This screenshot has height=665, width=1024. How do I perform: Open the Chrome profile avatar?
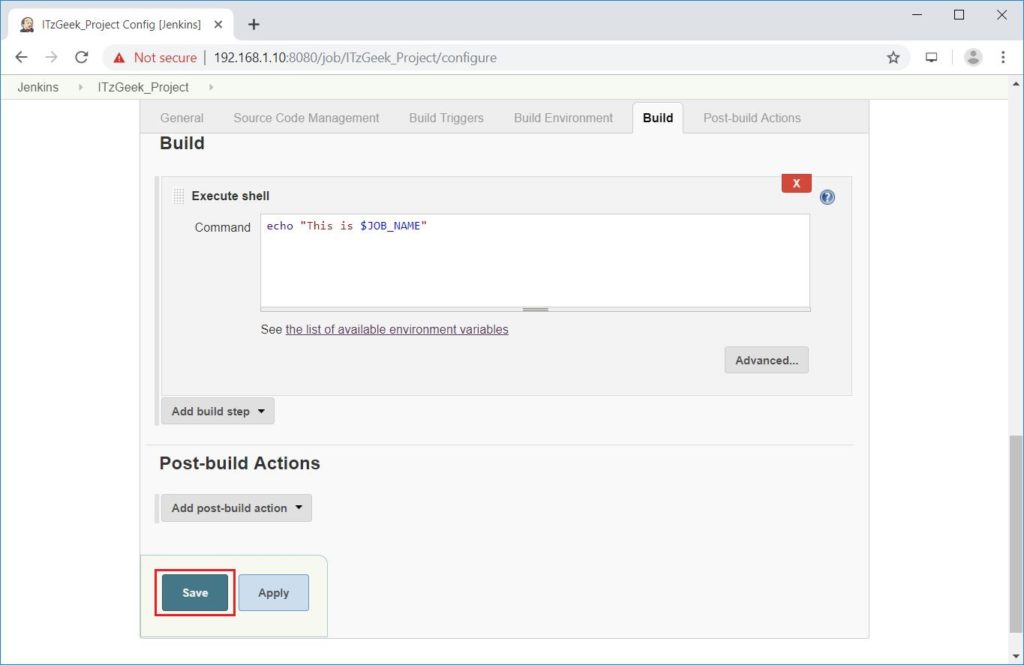973,57
